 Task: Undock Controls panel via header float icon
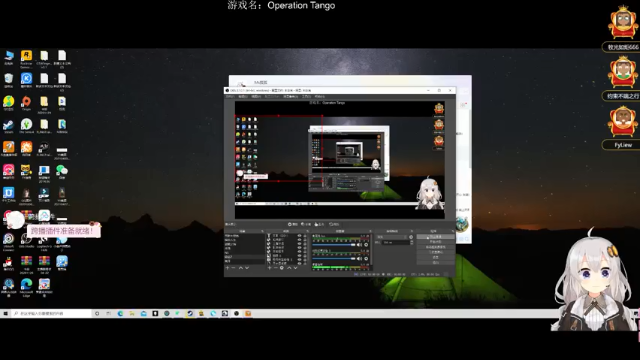453,231
